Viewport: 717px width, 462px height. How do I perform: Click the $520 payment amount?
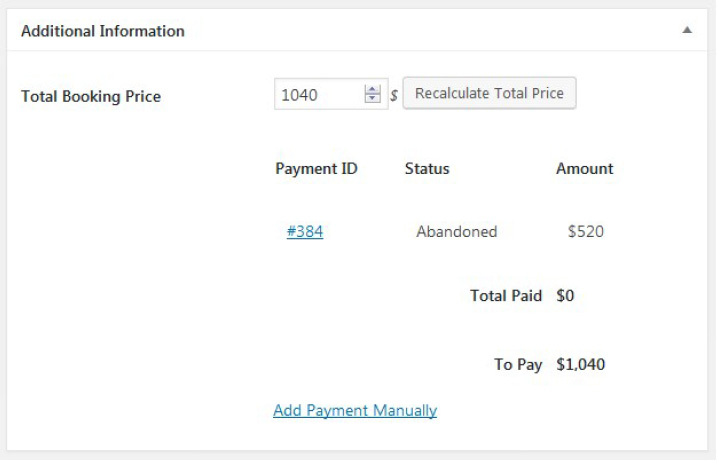tap(586, 232)
